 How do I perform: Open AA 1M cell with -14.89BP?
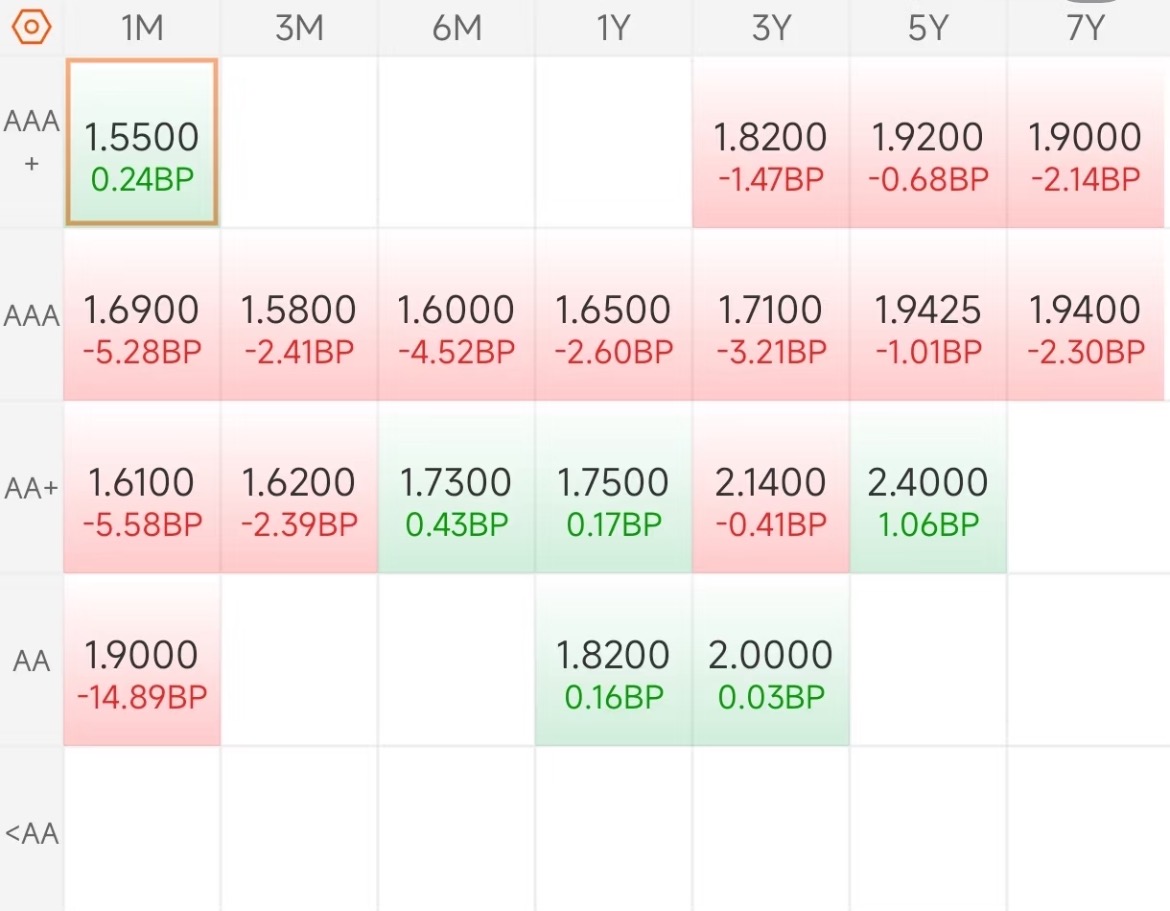142,660
